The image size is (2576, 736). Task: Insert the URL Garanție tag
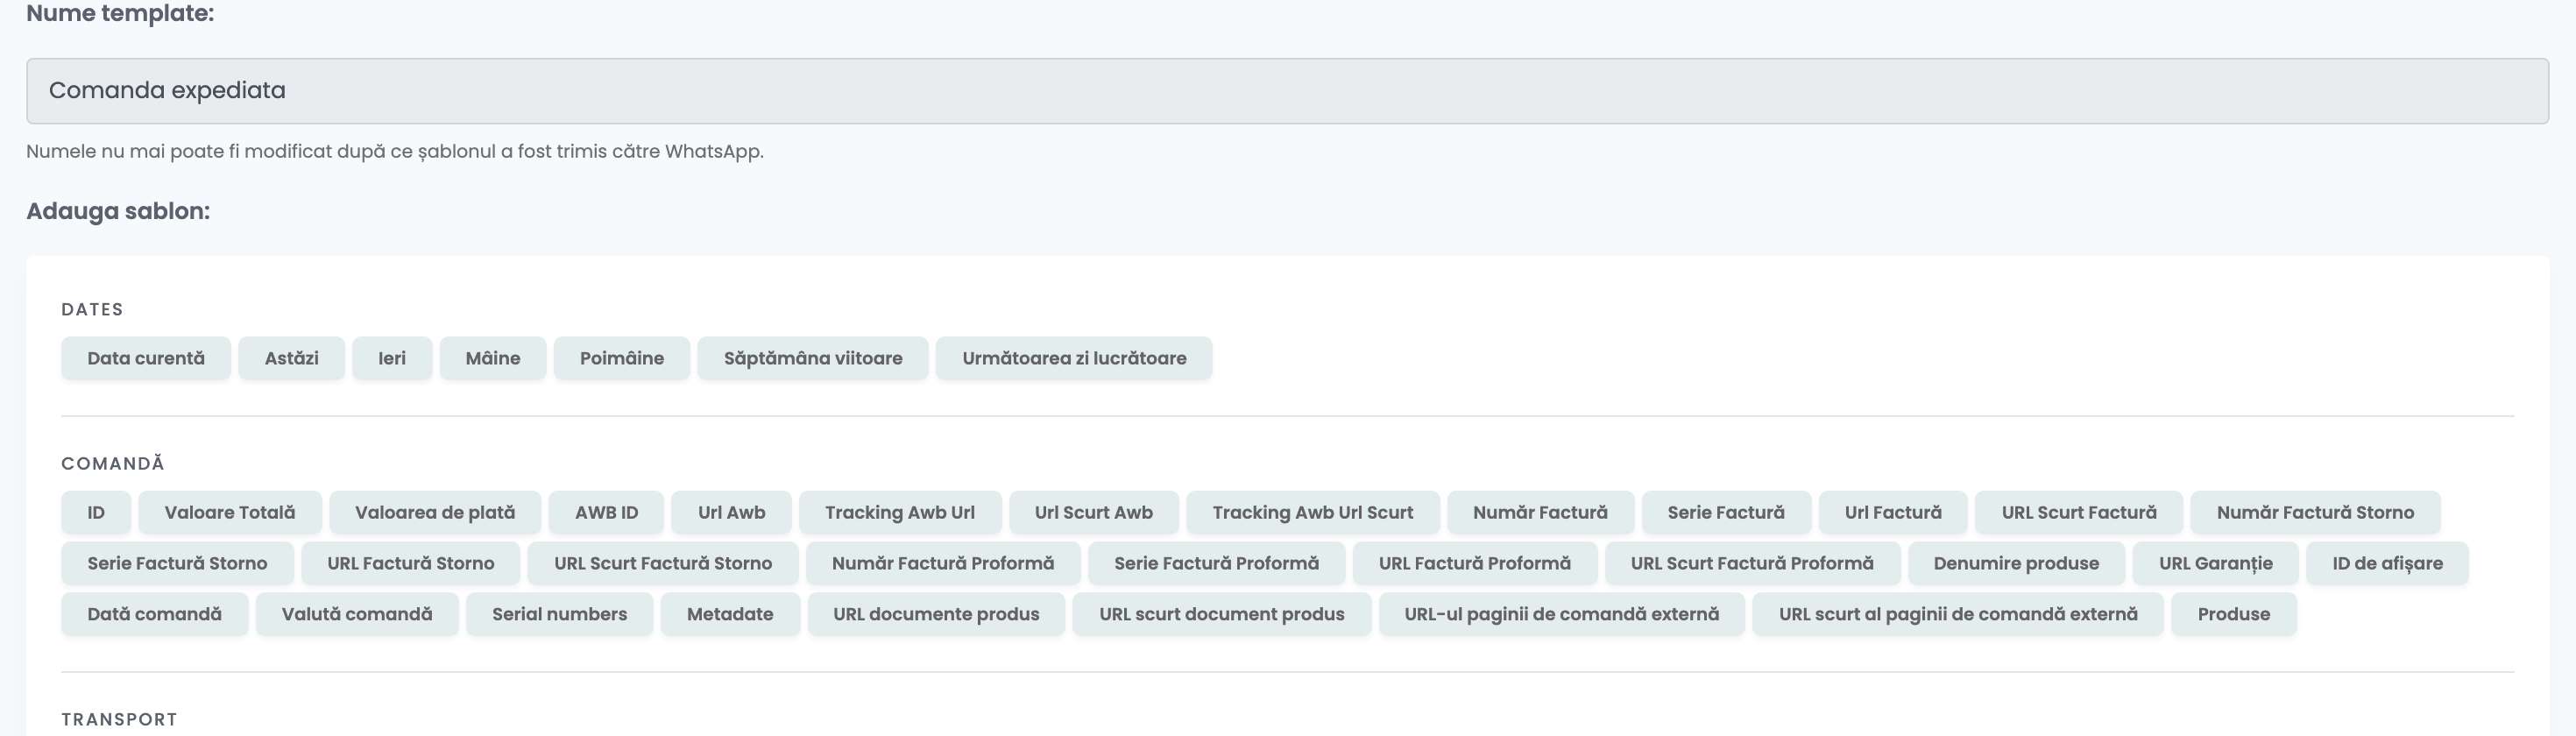point(2216,563)
